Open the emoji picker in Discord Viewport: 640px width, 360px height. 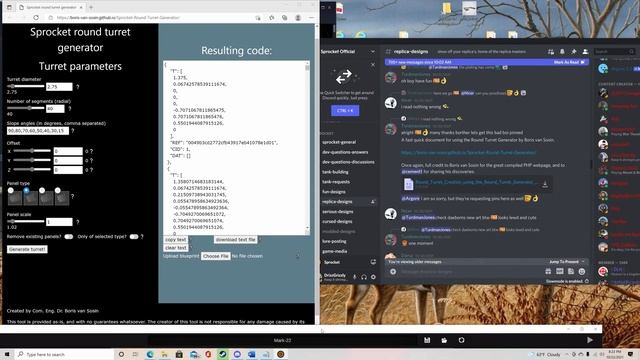[582, 271]
